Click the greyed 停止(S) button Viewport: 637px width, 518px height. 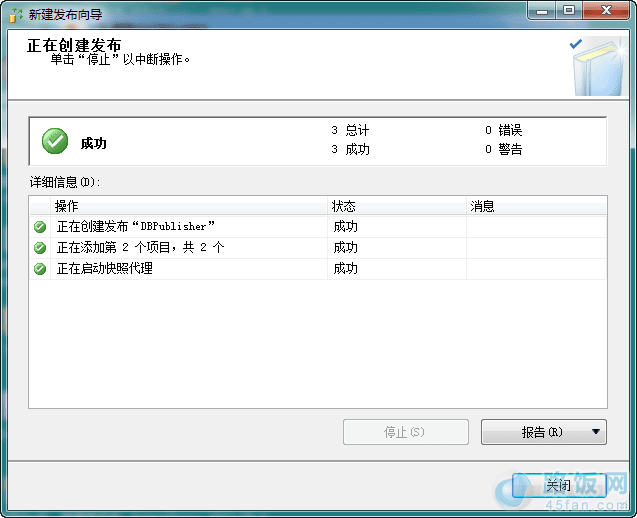(405, 432)
